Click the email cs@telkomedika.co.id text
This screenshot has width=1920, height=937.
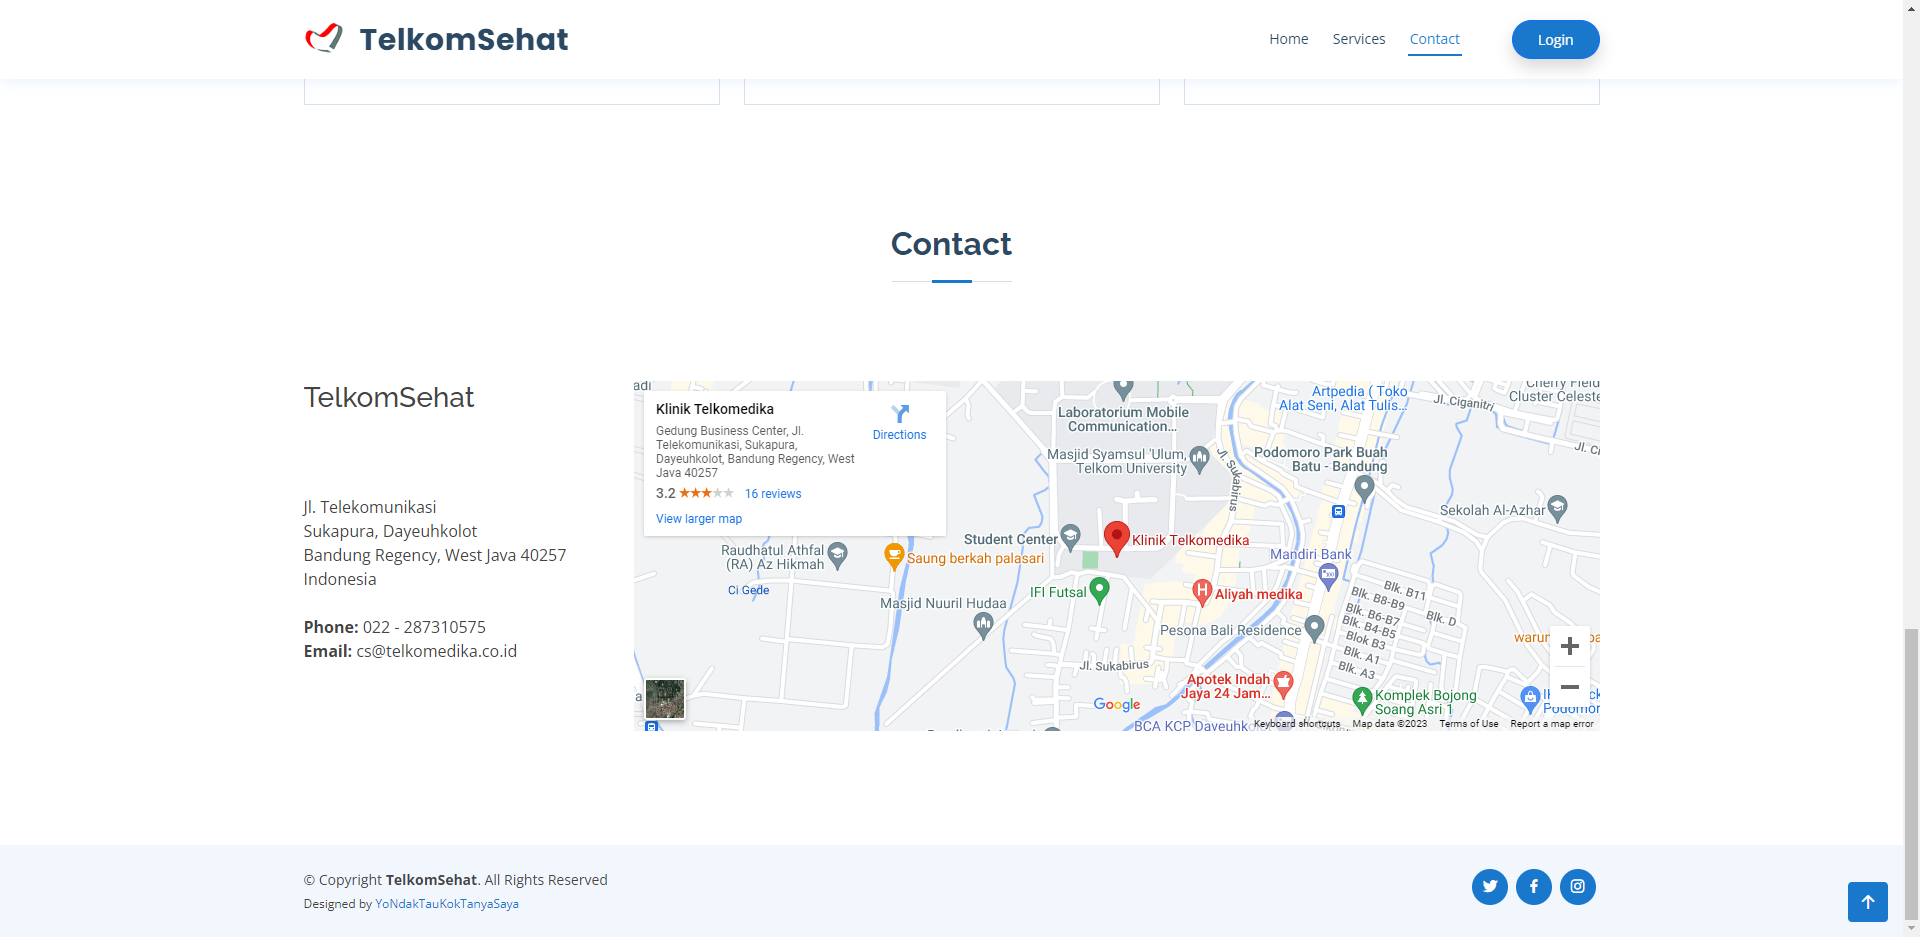(437, 651)
